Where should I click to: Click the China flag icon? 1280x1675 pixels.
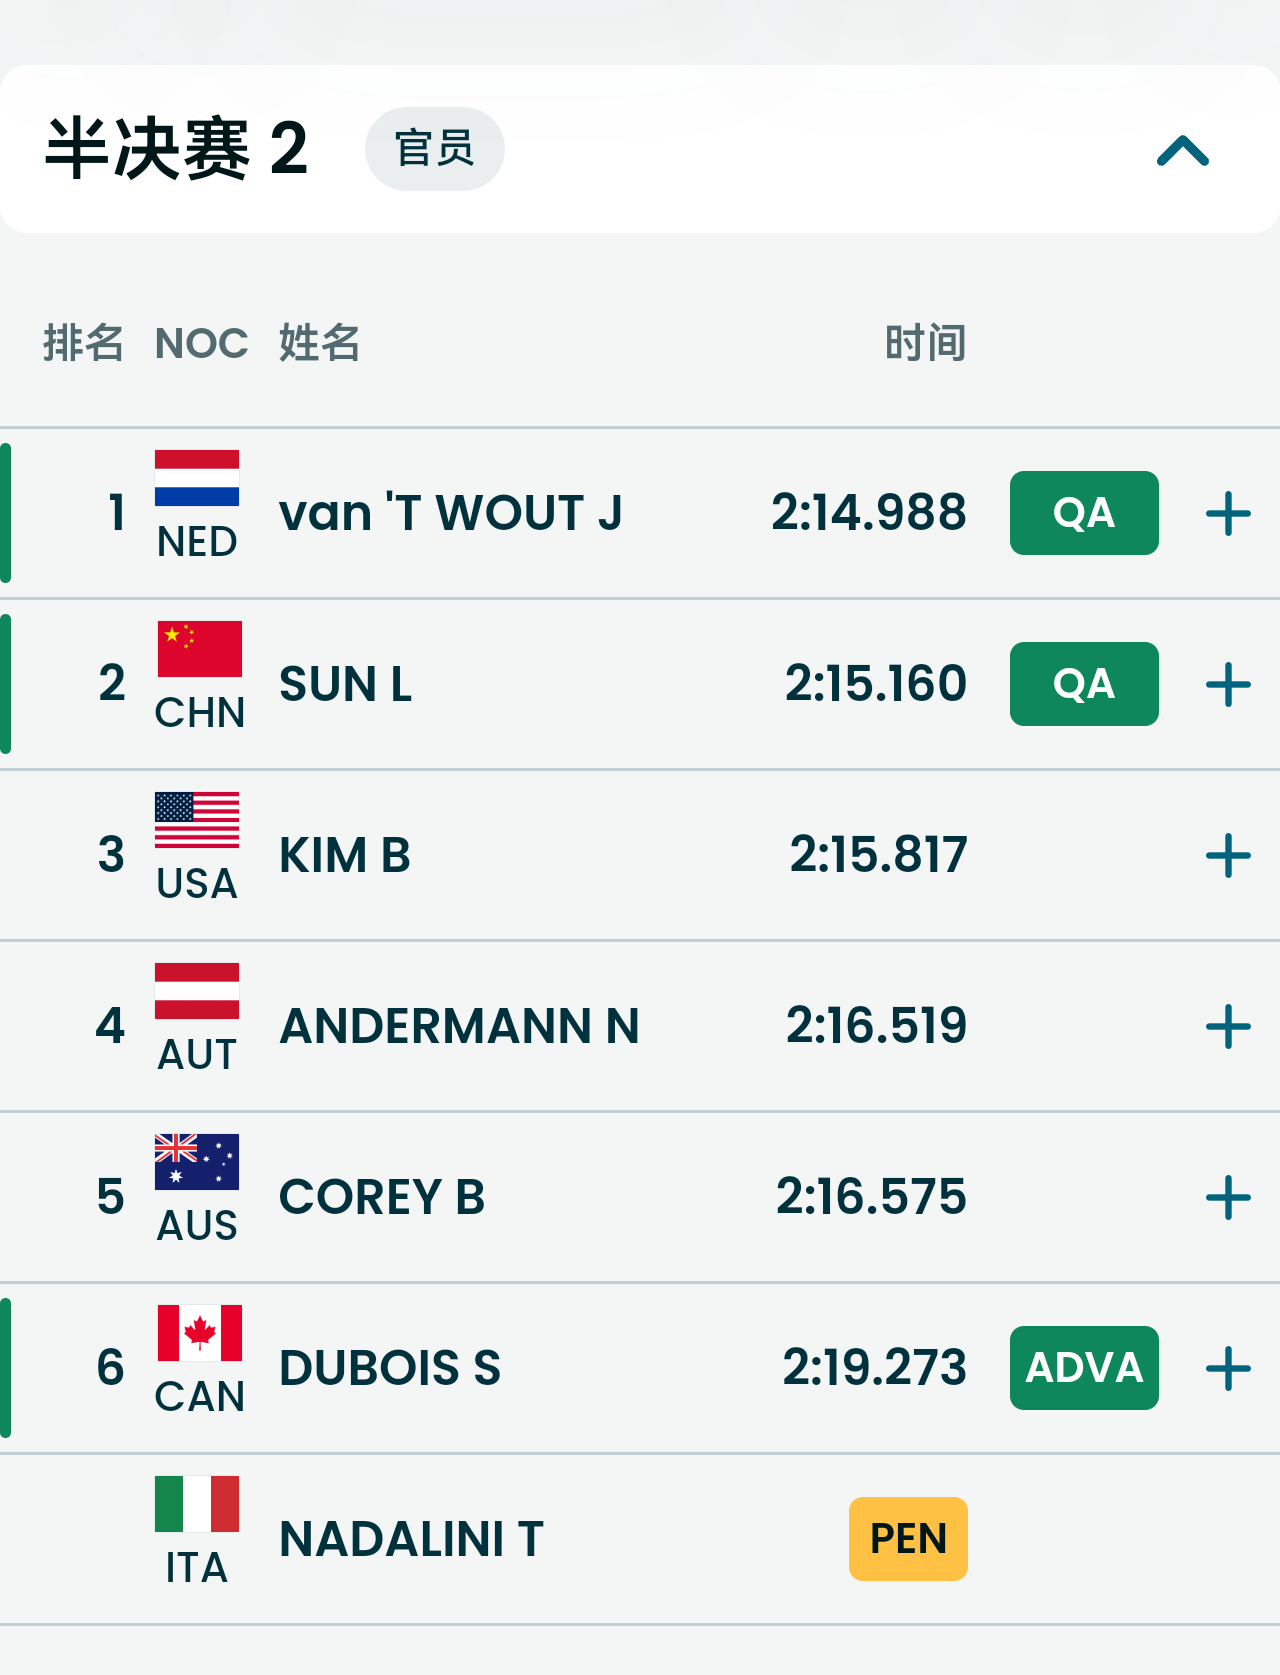click(199, 649)
